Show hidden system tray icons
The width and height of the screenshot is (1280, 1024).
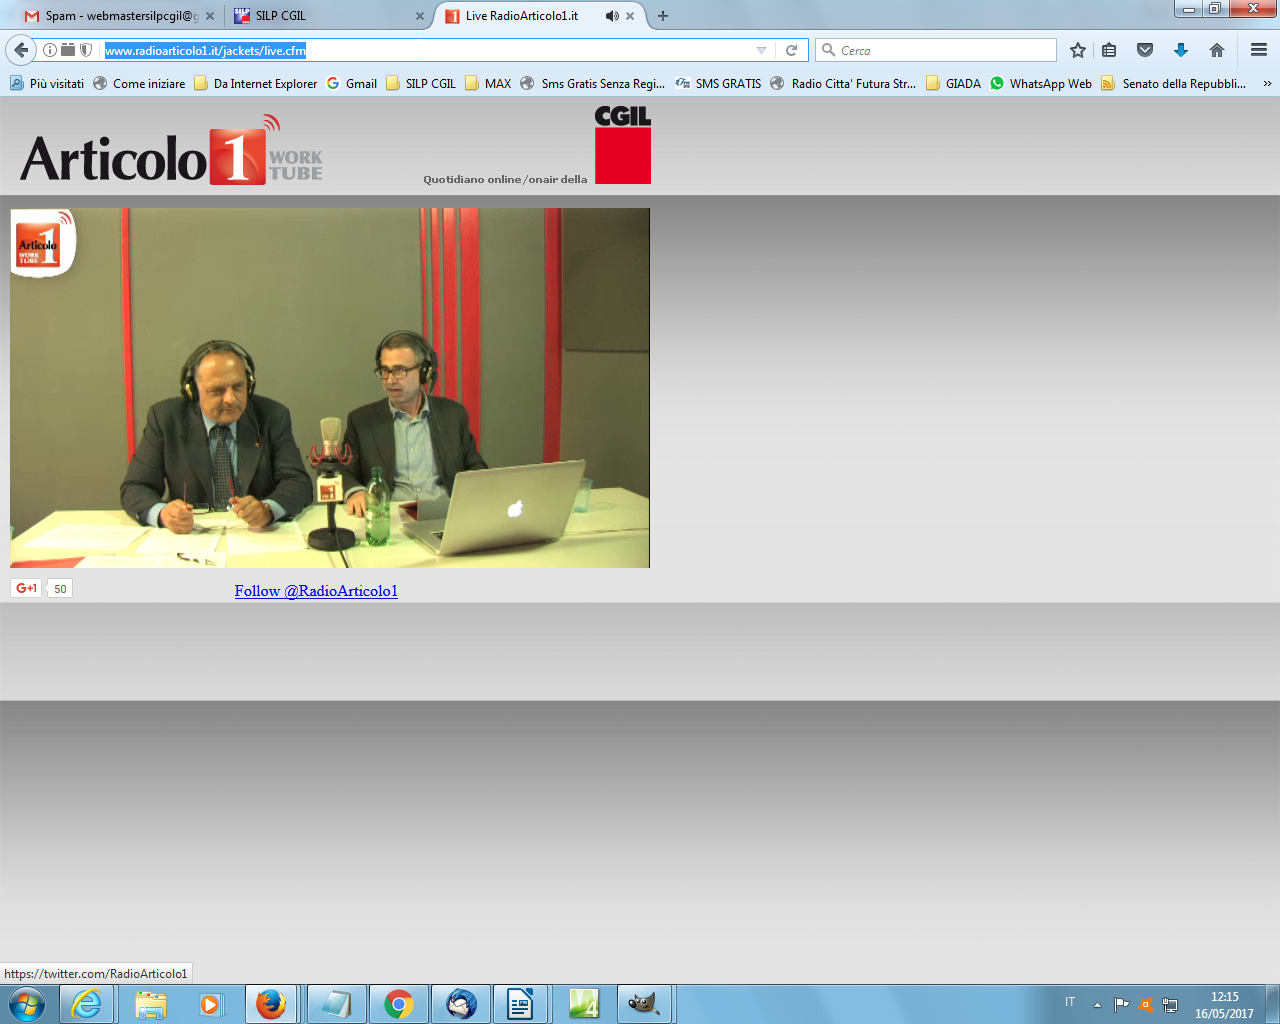[1097, 1004]
